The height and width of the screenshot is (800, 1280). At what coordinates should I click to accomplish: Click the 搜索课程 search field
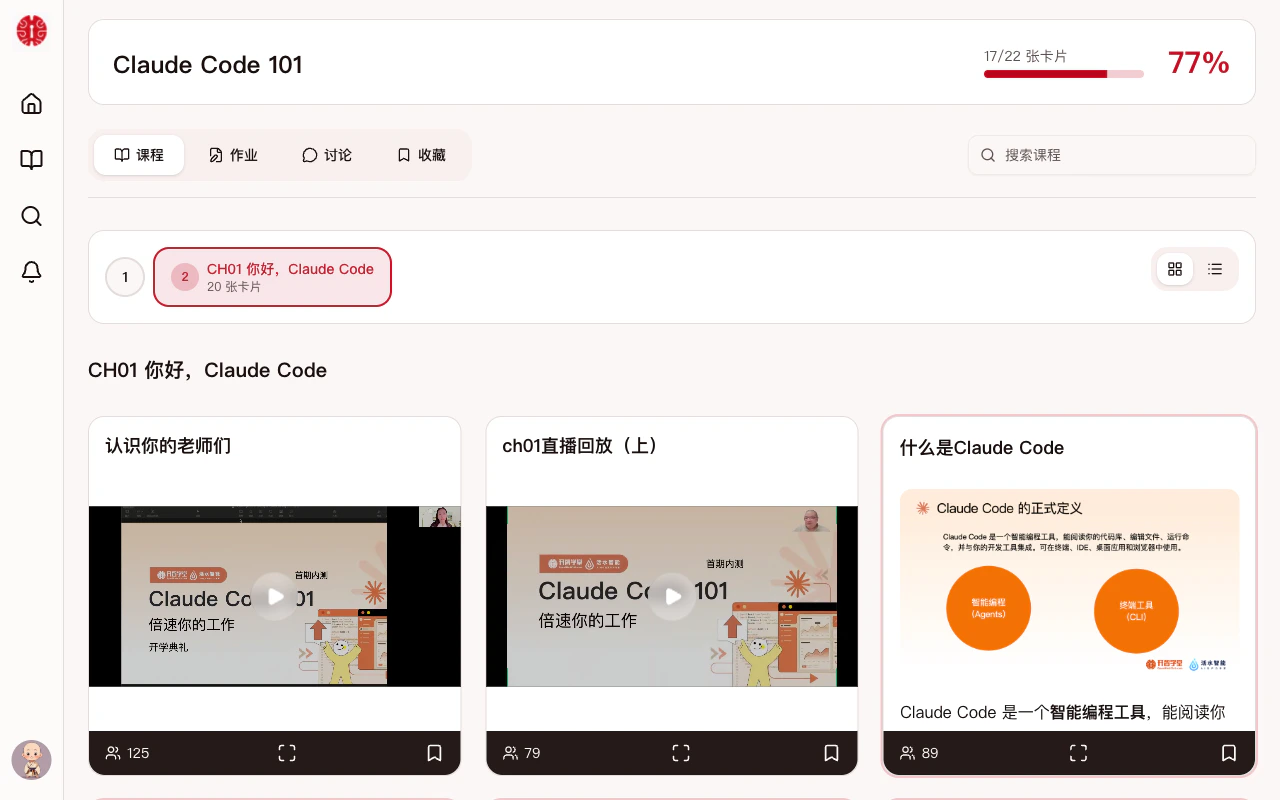tap(1111, 155)
